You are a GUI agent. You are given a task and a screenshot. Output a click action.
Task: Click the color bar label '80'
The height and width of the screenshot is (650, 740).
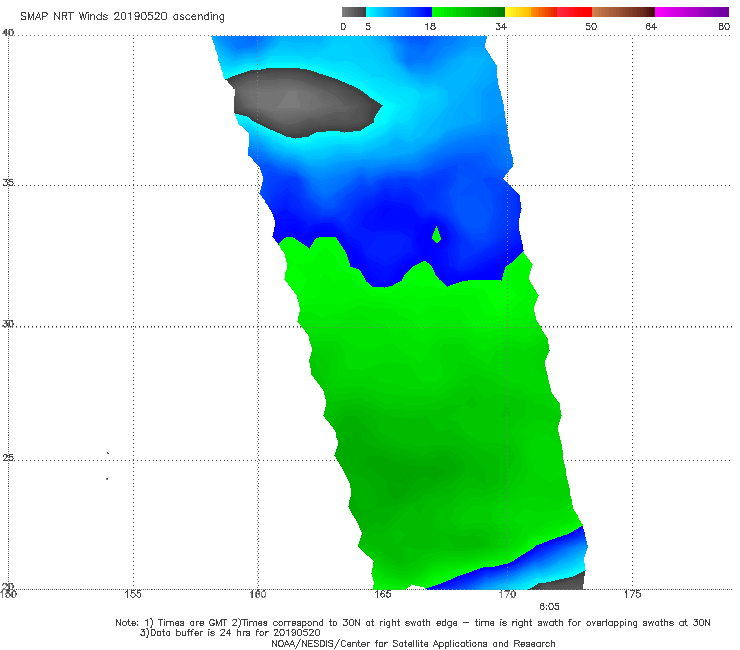[724, 26]
